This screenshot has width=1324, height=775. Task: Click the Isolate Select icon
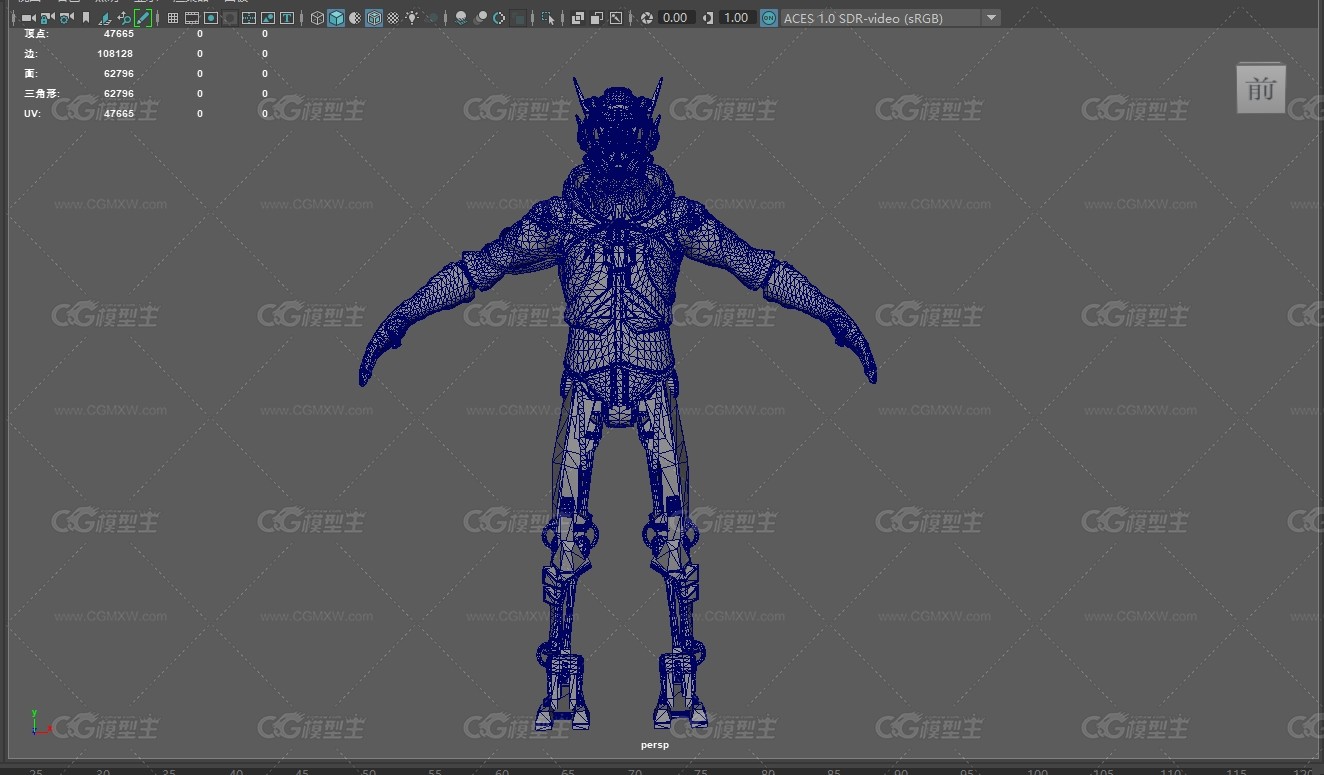[x=548, y=18]
